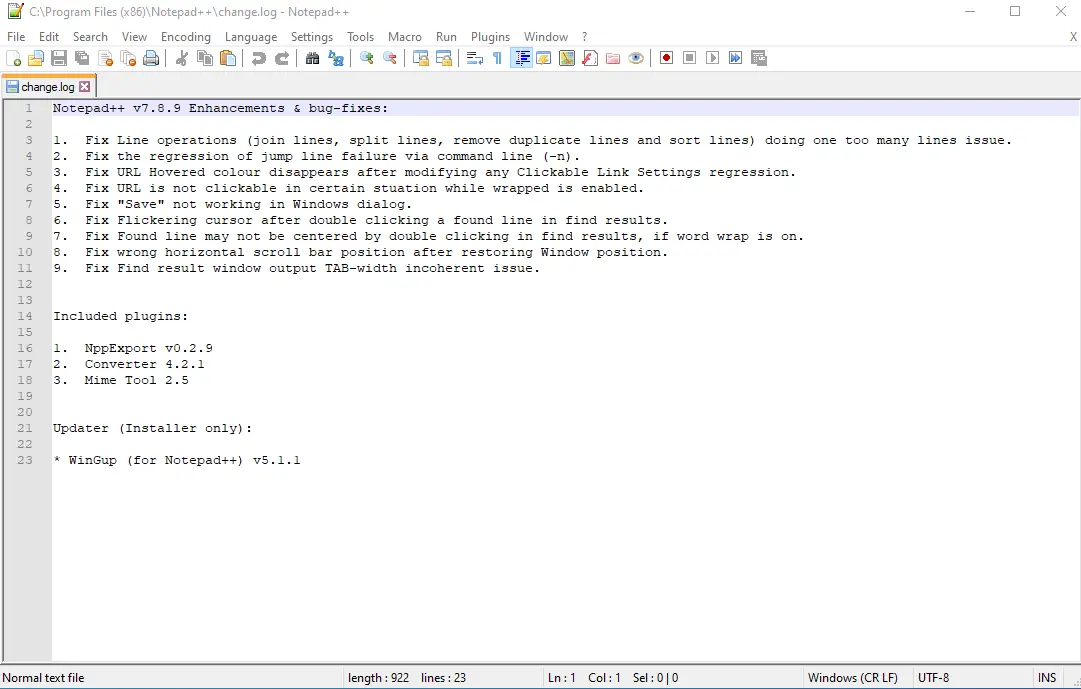This screenshot has width=1081, height=689.
Task: Toggle Word Wrap on the toolbar
Action: click(474, 59)
